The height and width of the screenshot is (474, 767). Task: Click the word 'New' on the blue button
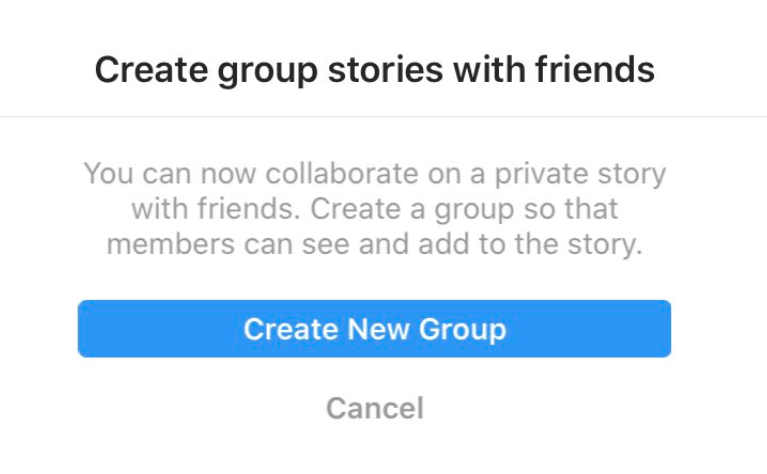[379, 329]
